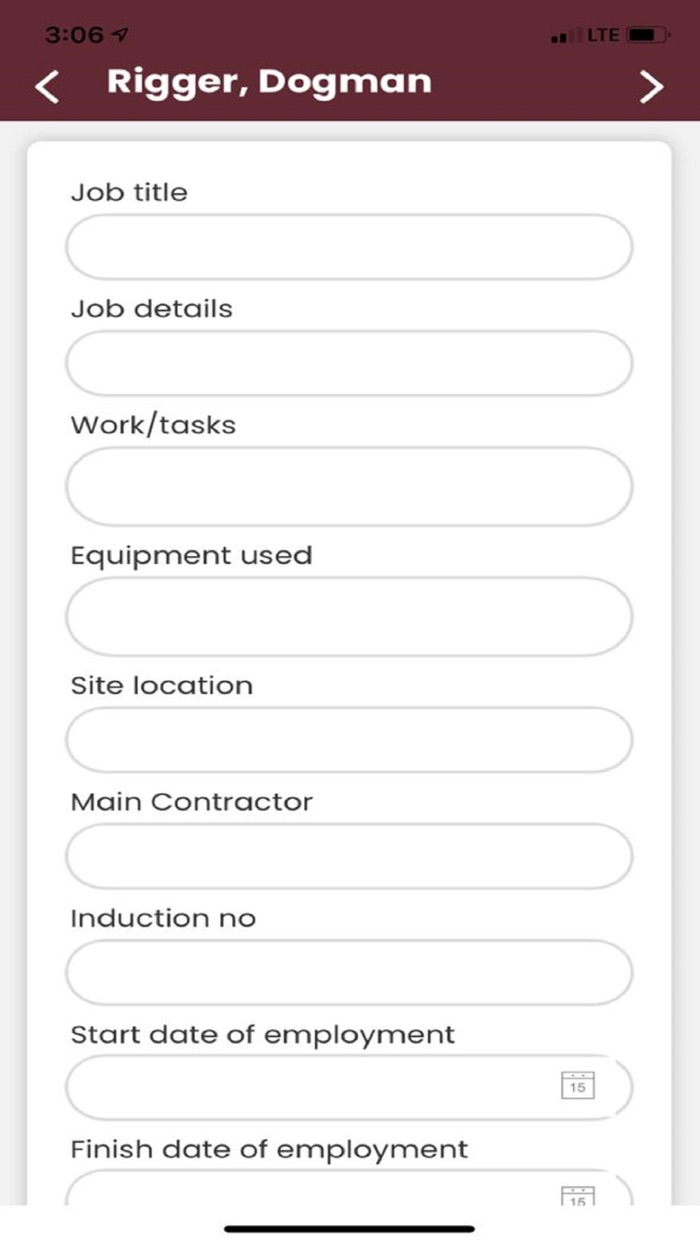Select the Site location input field
Screen dimensions: 700x1244
pyautogui.click(x=348, y=740)
